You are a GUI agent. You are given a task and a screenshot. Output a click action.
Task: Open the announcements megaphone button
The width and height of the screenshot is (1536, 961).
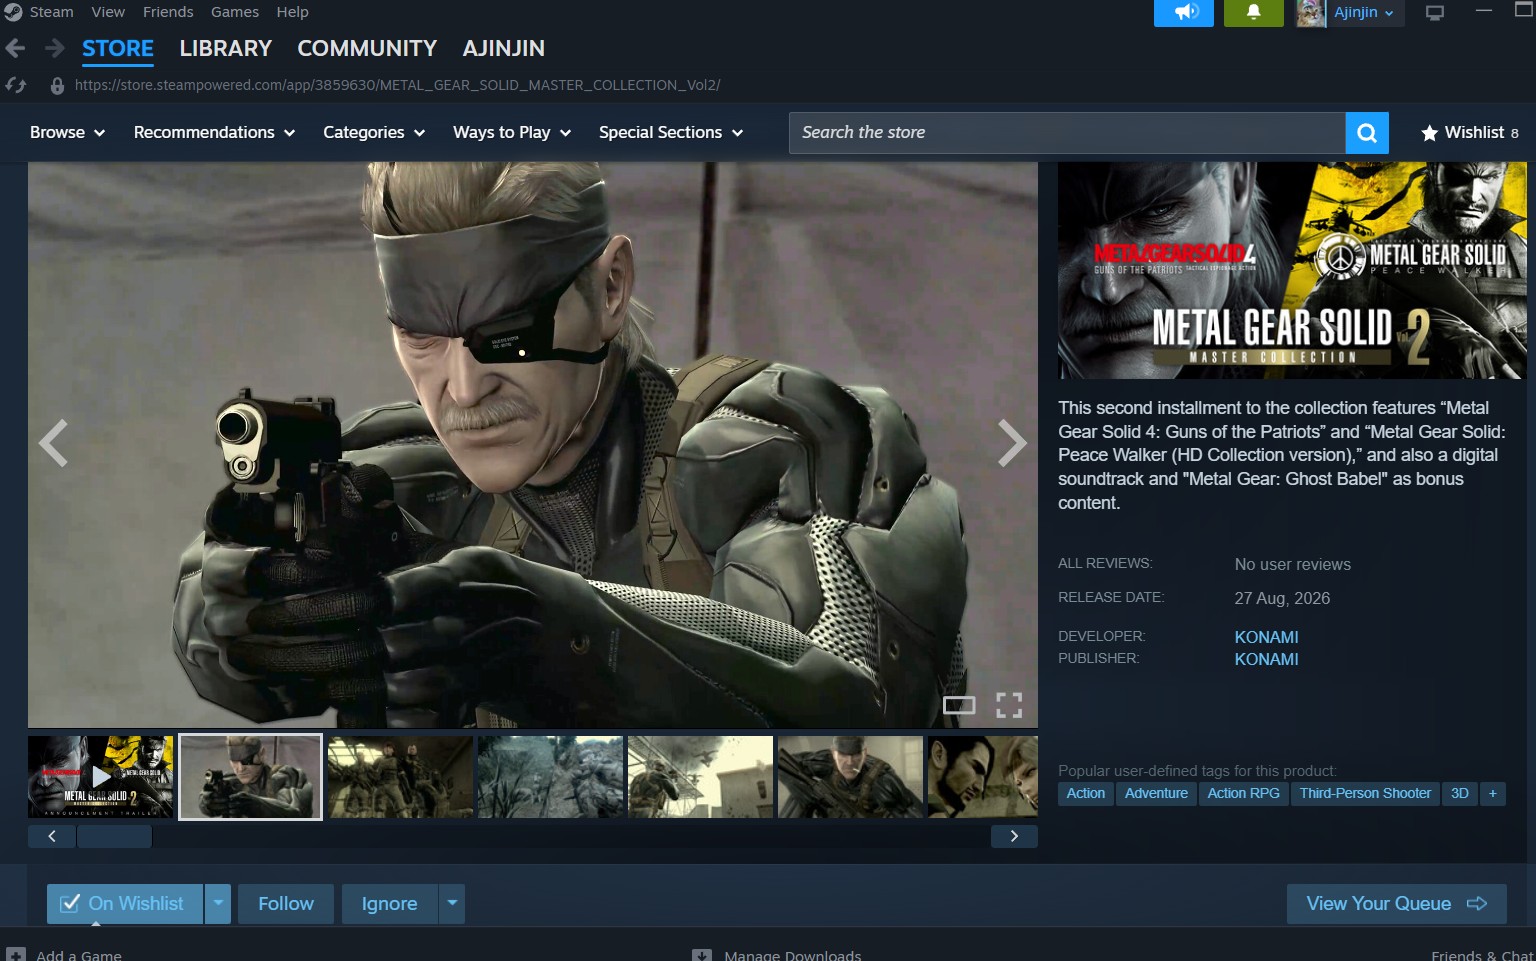(1184, 13)
